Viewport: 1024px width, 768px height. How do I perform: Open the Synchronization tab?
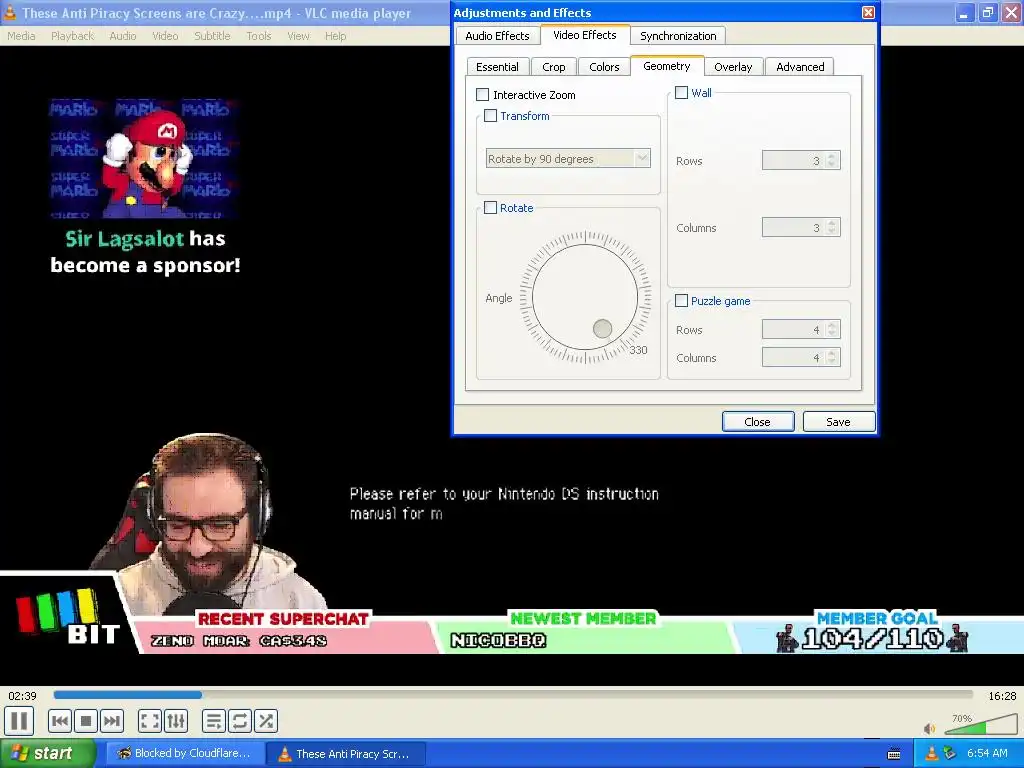click(x=678, y=36)
